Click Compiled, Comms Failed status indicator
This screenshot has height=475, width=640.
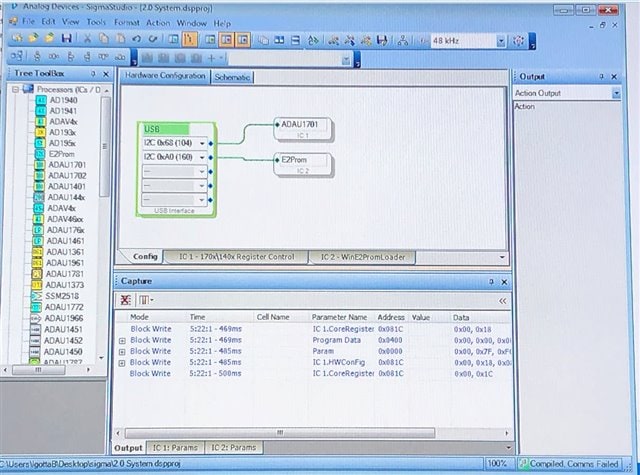[569, 464]
